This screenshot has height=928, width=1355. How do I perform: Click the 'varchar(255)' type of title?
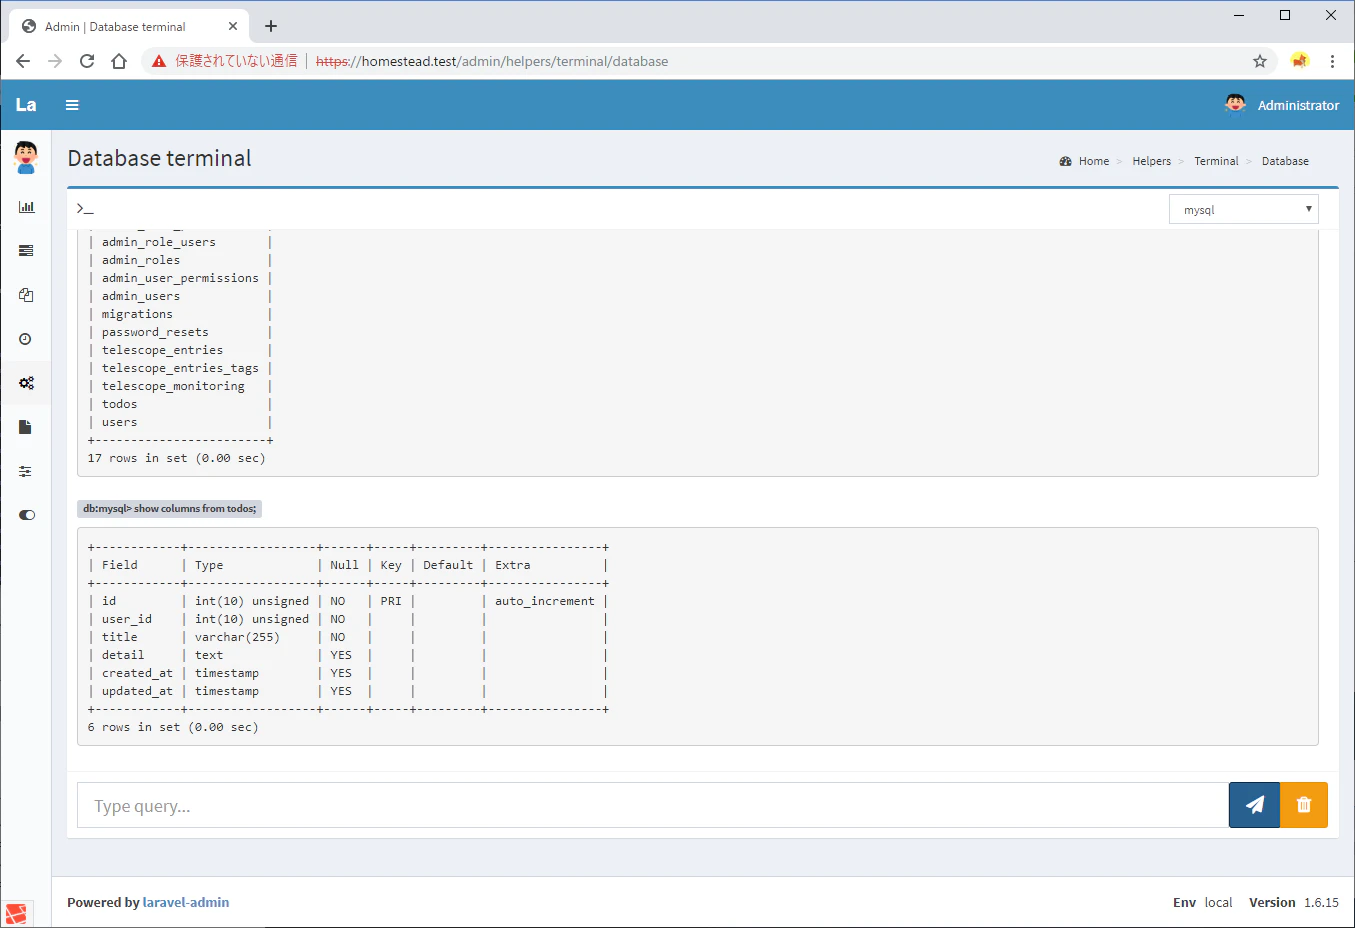click(237, 637)
